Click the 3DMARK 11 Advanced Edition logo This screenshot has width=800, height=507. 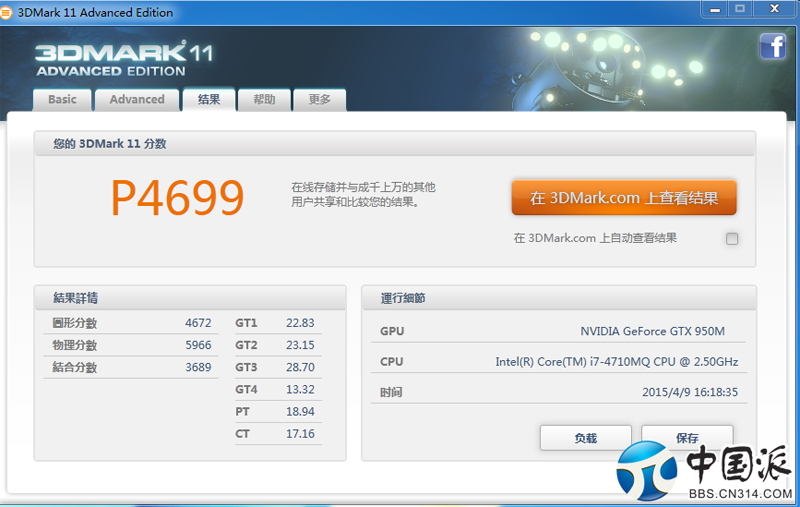[x=124, y=59]
